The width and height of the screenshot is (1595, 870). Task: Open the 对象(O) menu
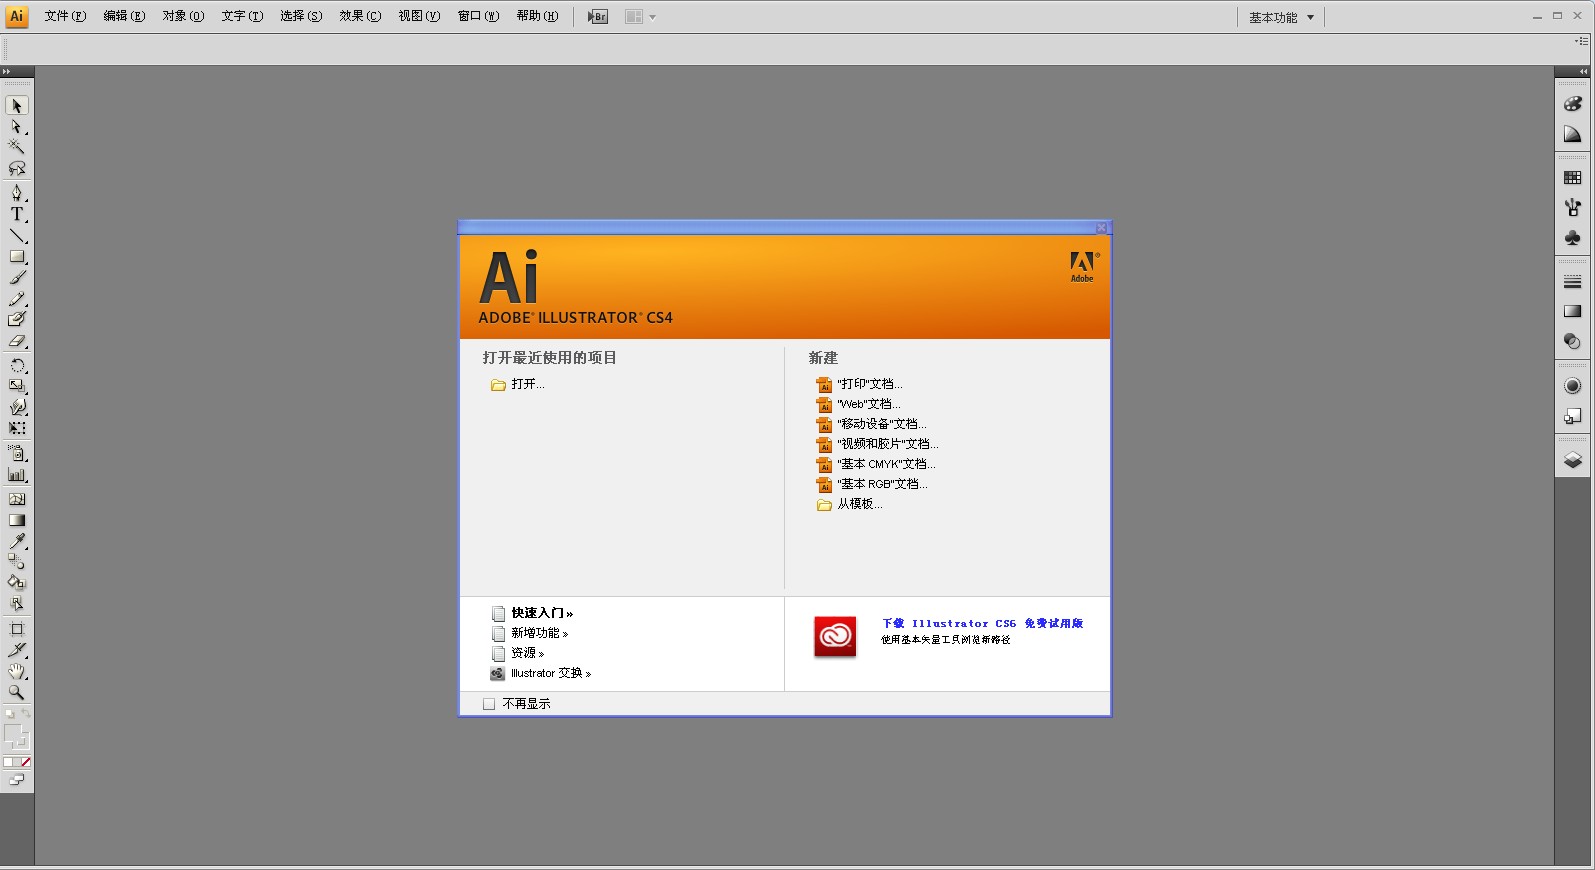[183, 16]
